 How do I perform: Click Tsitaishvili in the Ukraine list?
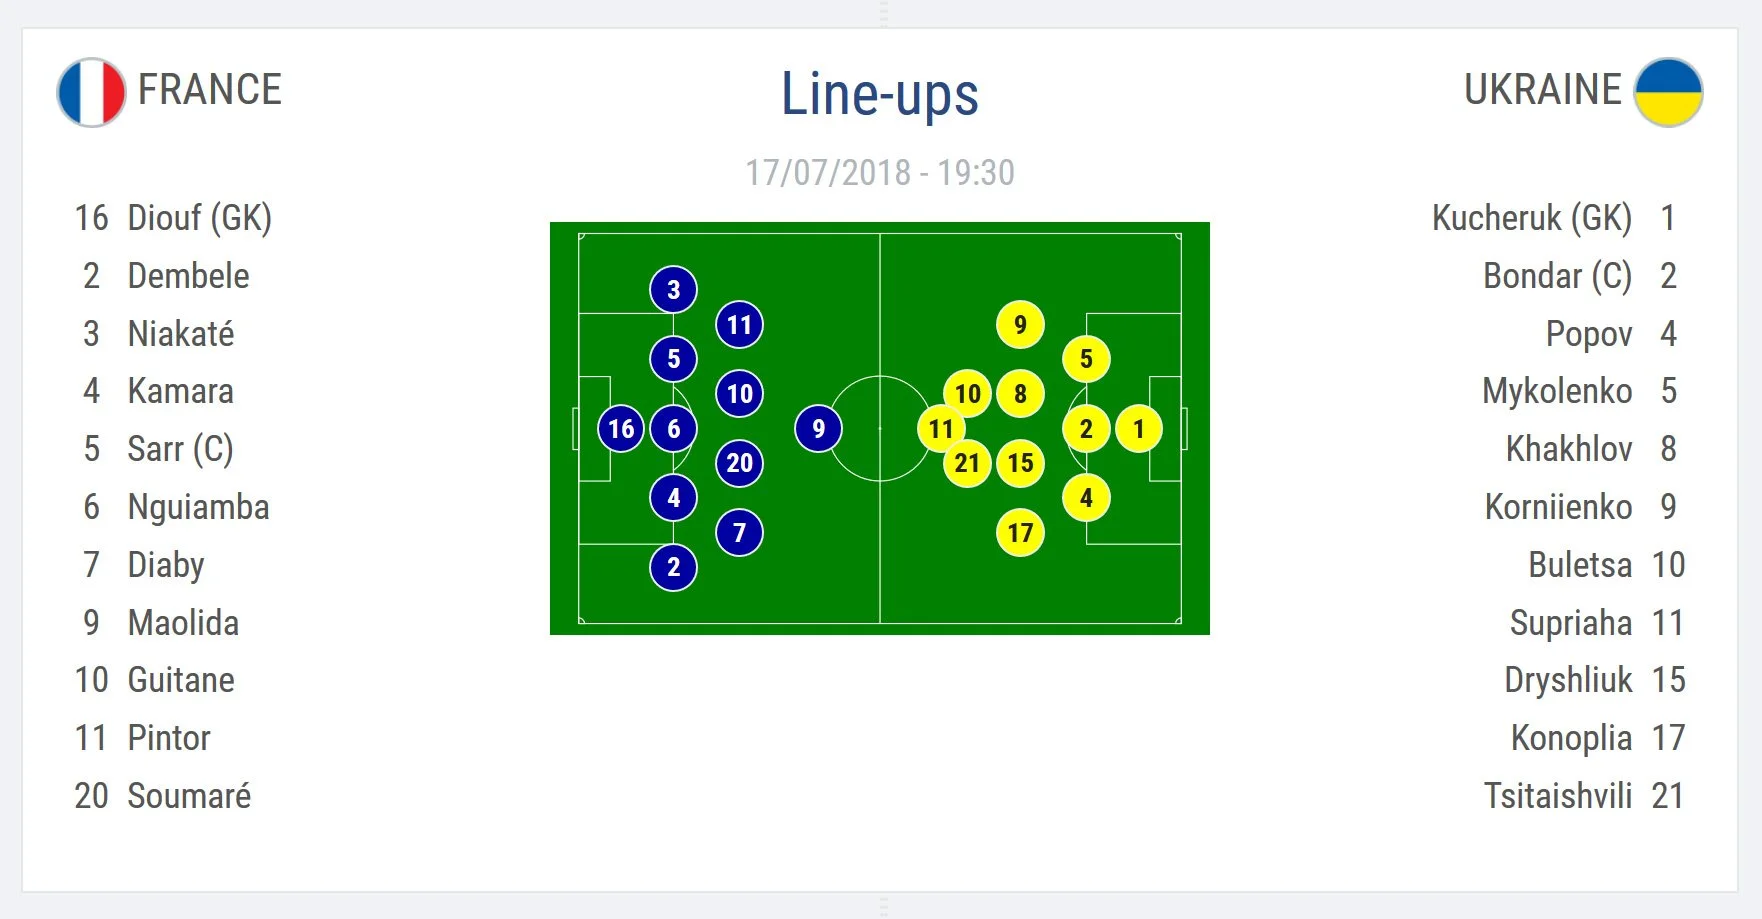(x=1557, y=796)
